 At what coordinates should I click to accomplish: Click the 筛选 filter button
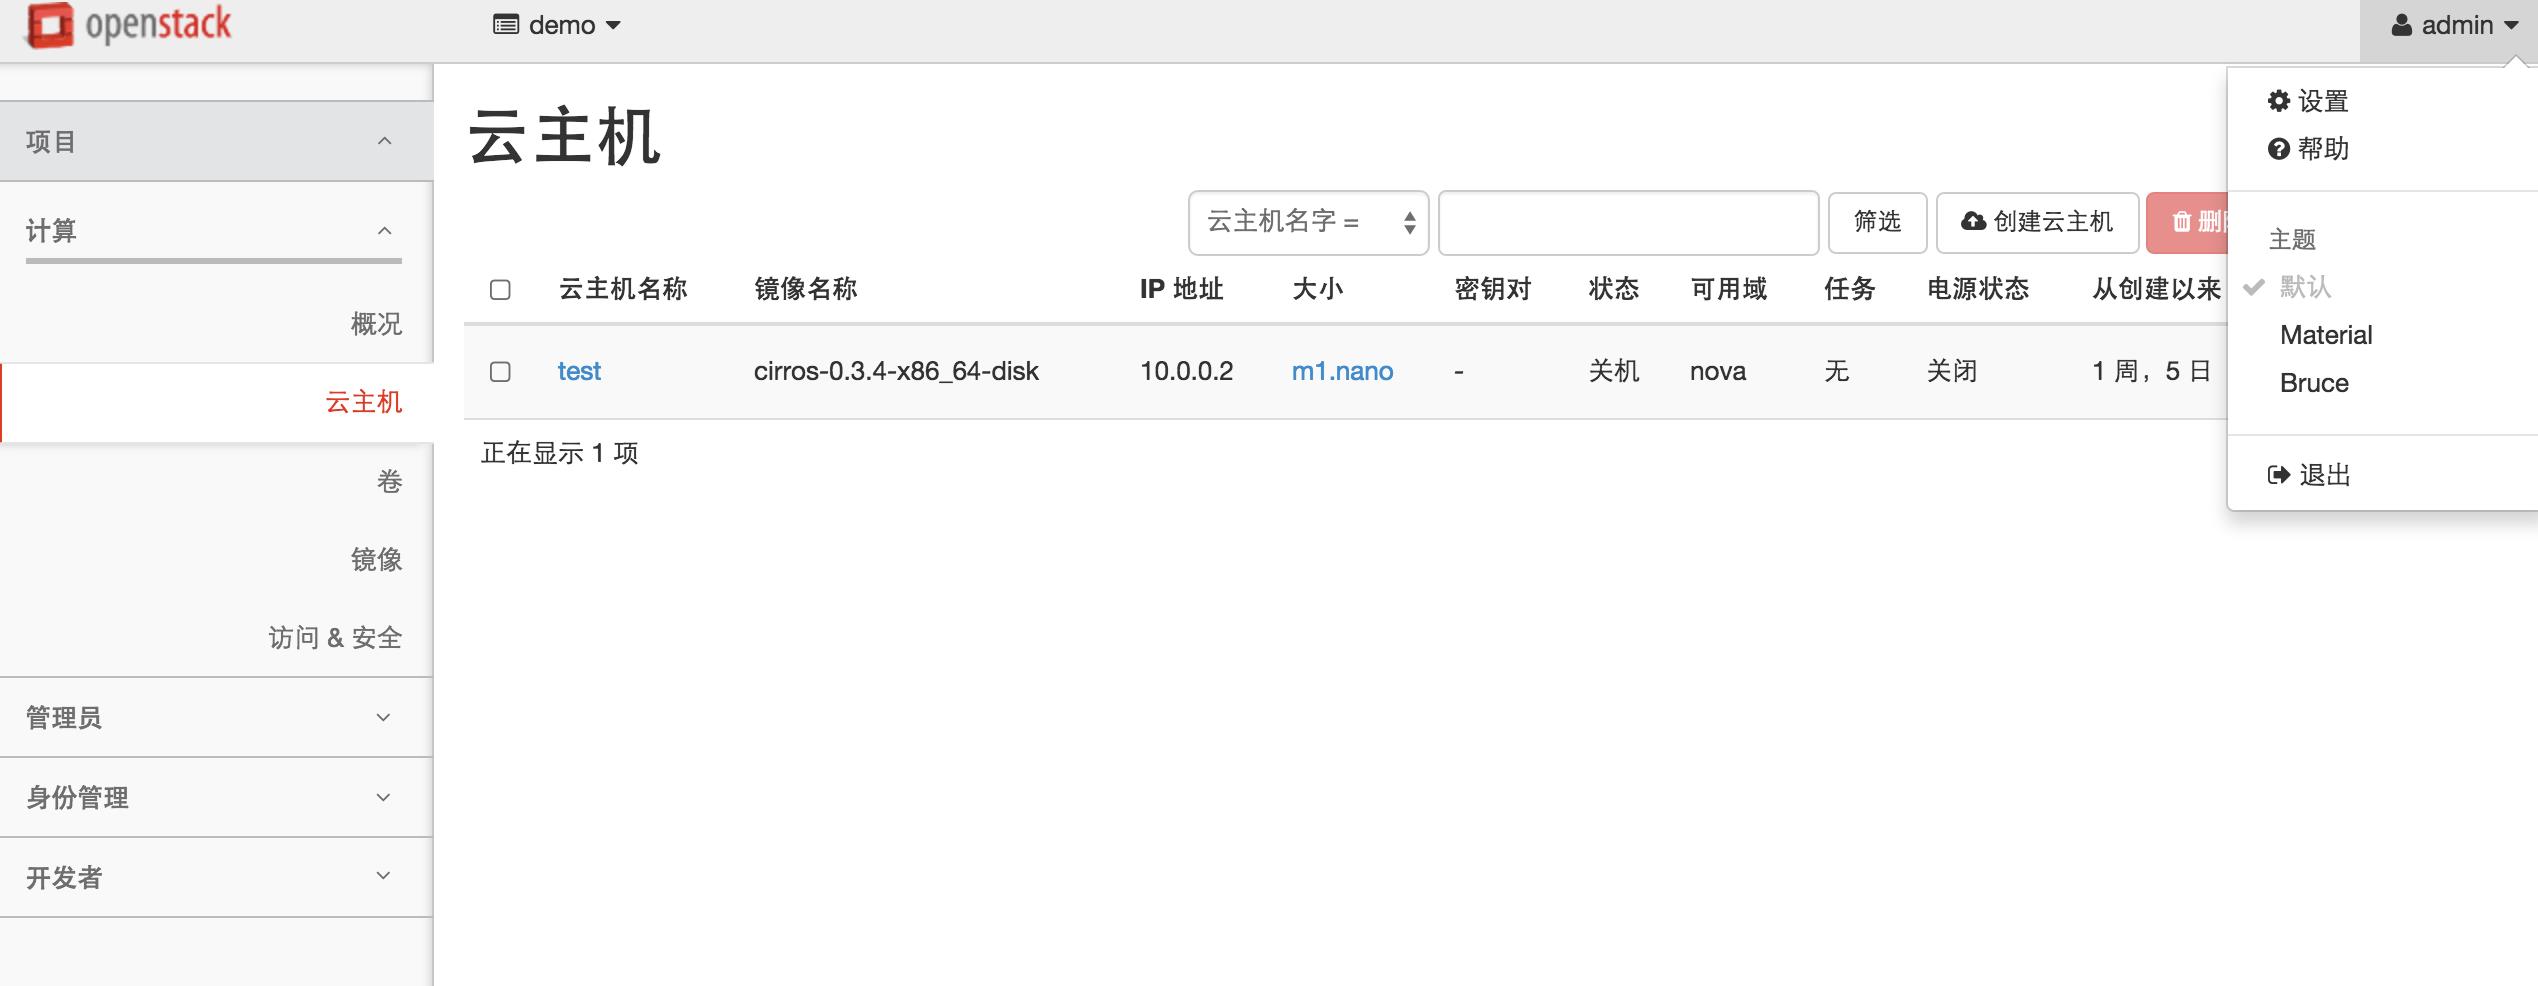1877,222
